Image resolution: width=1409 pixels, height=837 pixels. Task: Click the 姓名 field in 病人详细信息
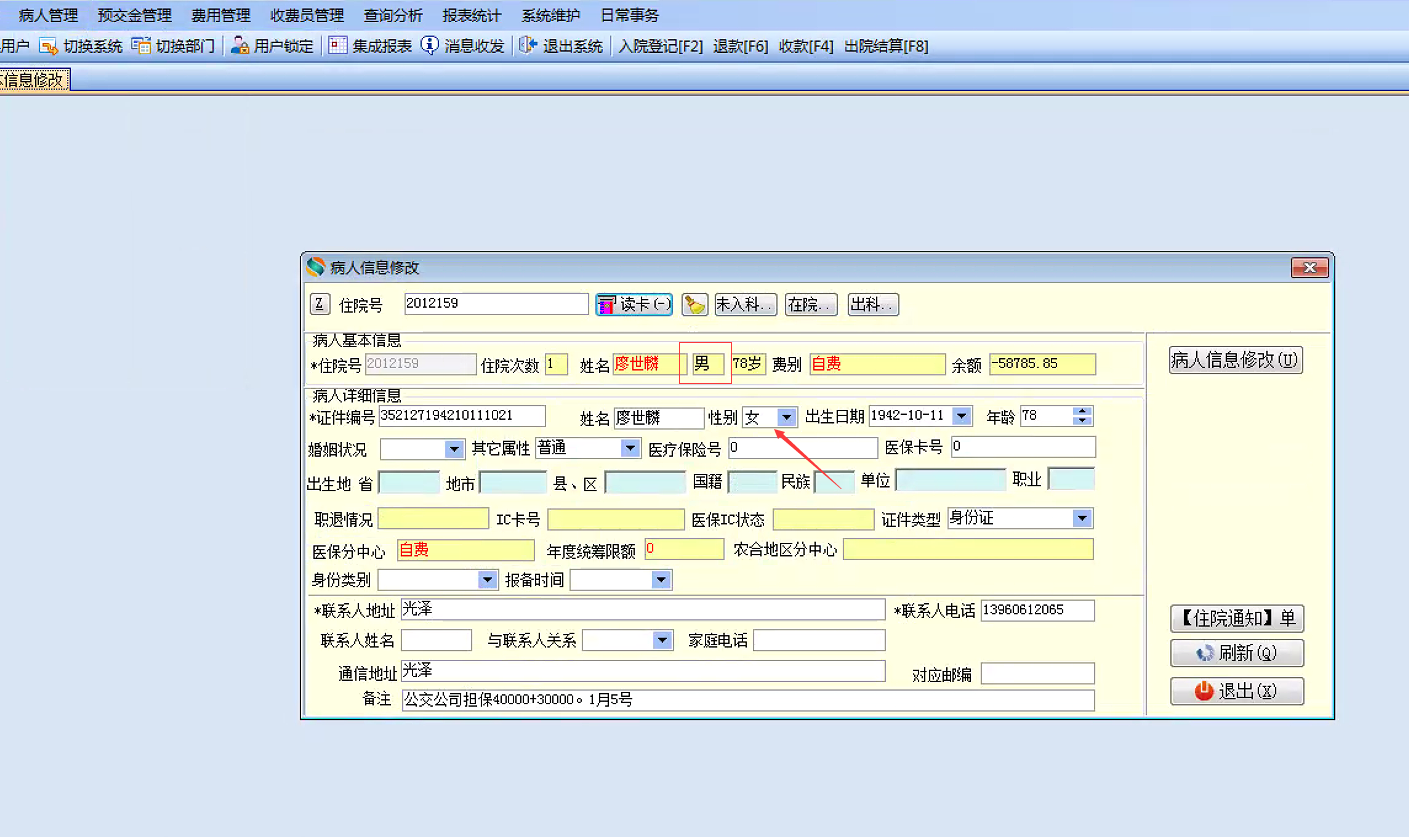coord(659,417)
